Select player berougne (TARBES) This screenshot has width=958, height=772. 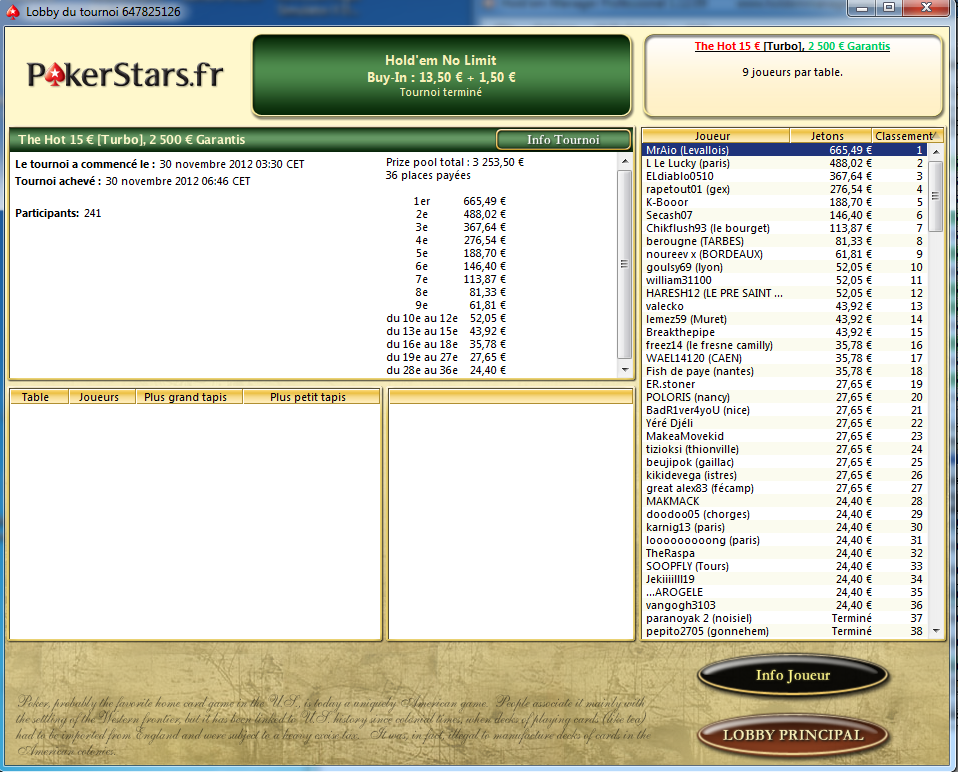785,241
